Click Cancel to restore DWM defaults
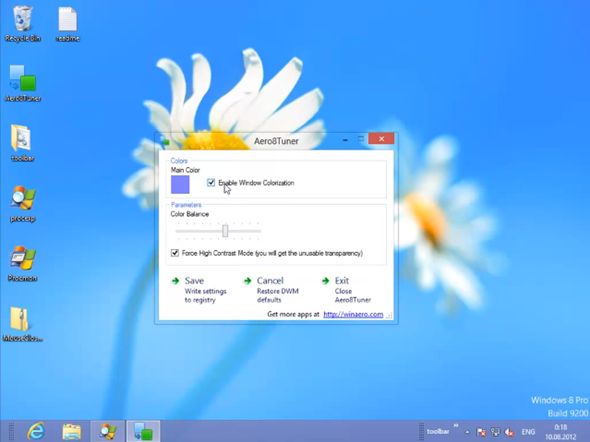This screenshot has width=590, height=442. coord(272,290)
